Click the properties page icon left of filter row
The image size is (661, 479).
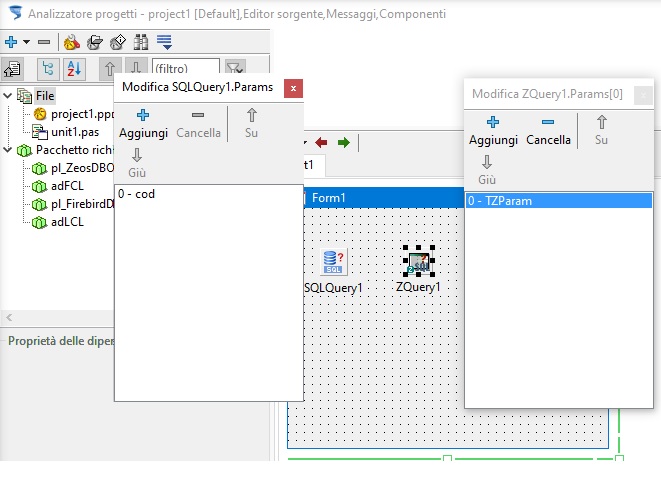12,69
